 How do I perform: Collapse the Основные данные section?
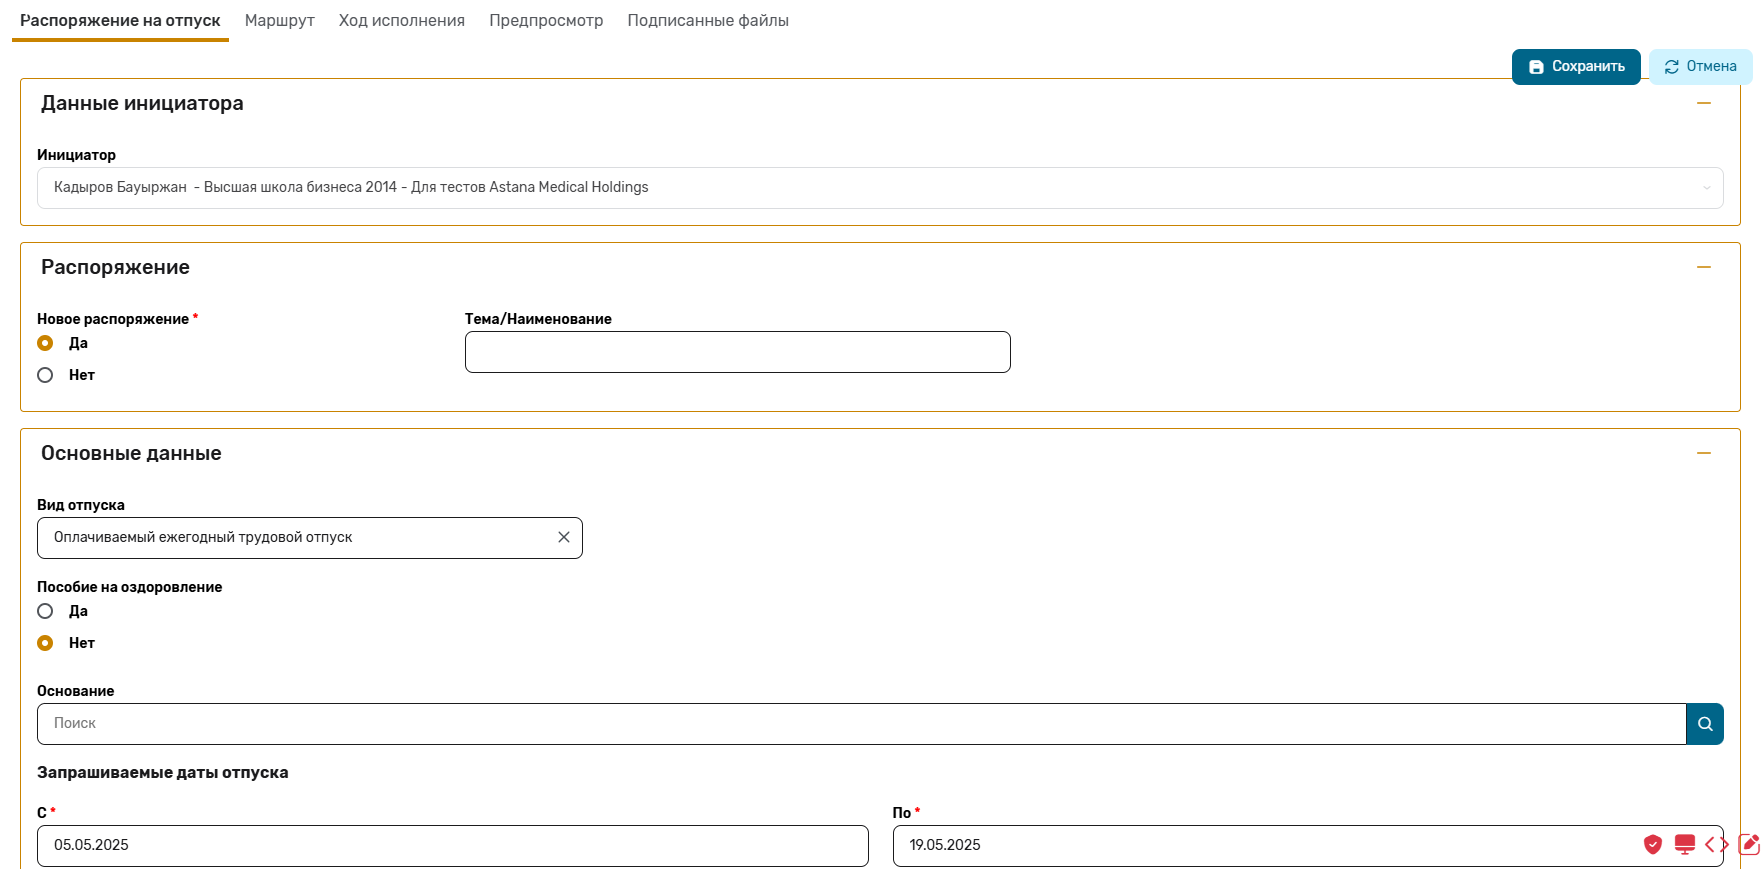point(1704,453)
